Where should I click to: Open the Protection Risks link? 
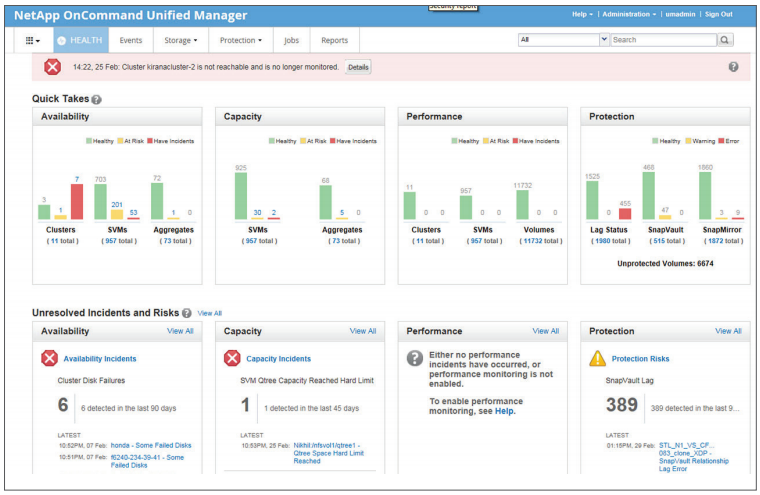[x=640, y=359]
